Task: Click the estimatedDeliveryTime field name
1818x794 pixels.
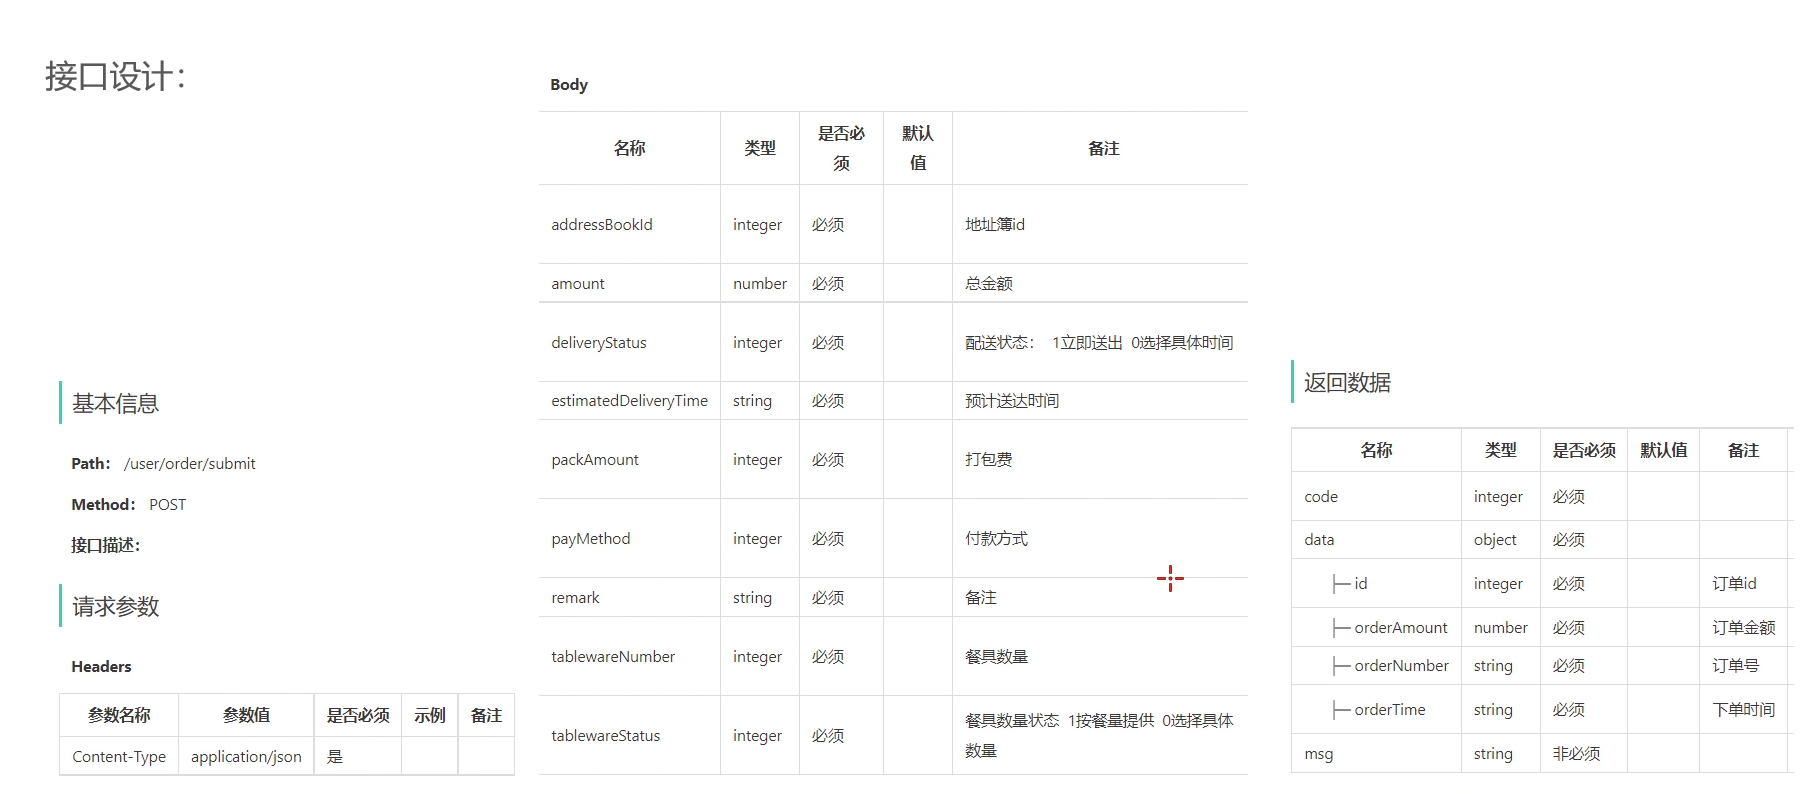Action: tap(629, 400)
